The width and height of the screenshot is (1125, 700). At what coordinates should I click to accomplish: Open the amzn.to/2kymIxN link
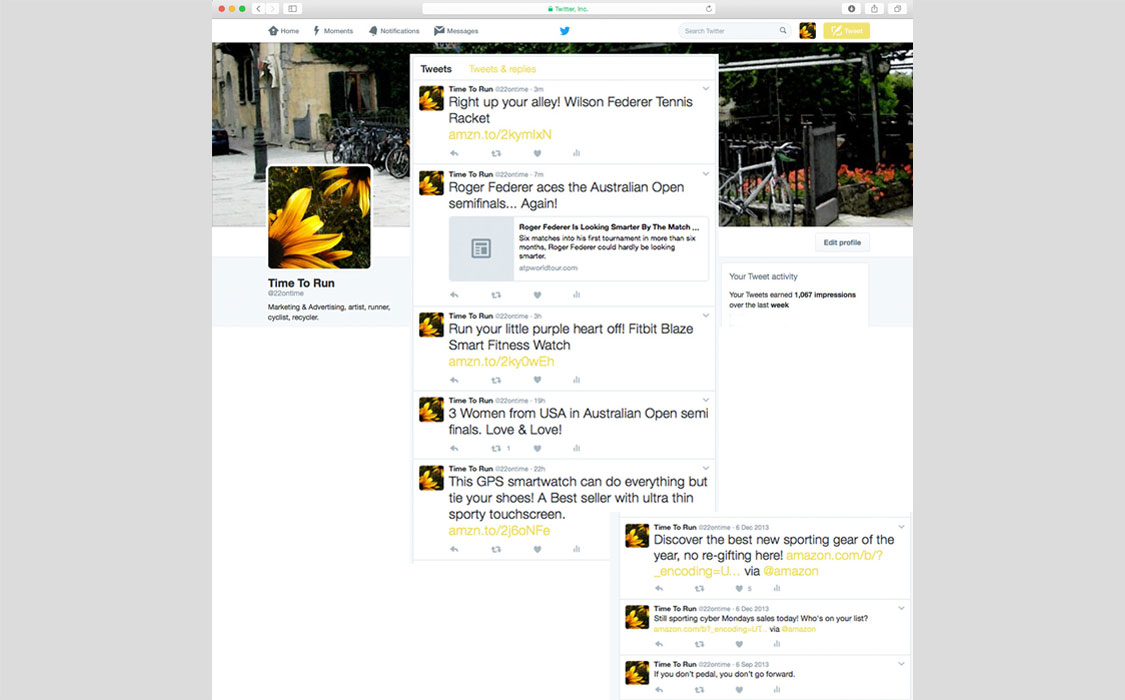pos(500,134)
